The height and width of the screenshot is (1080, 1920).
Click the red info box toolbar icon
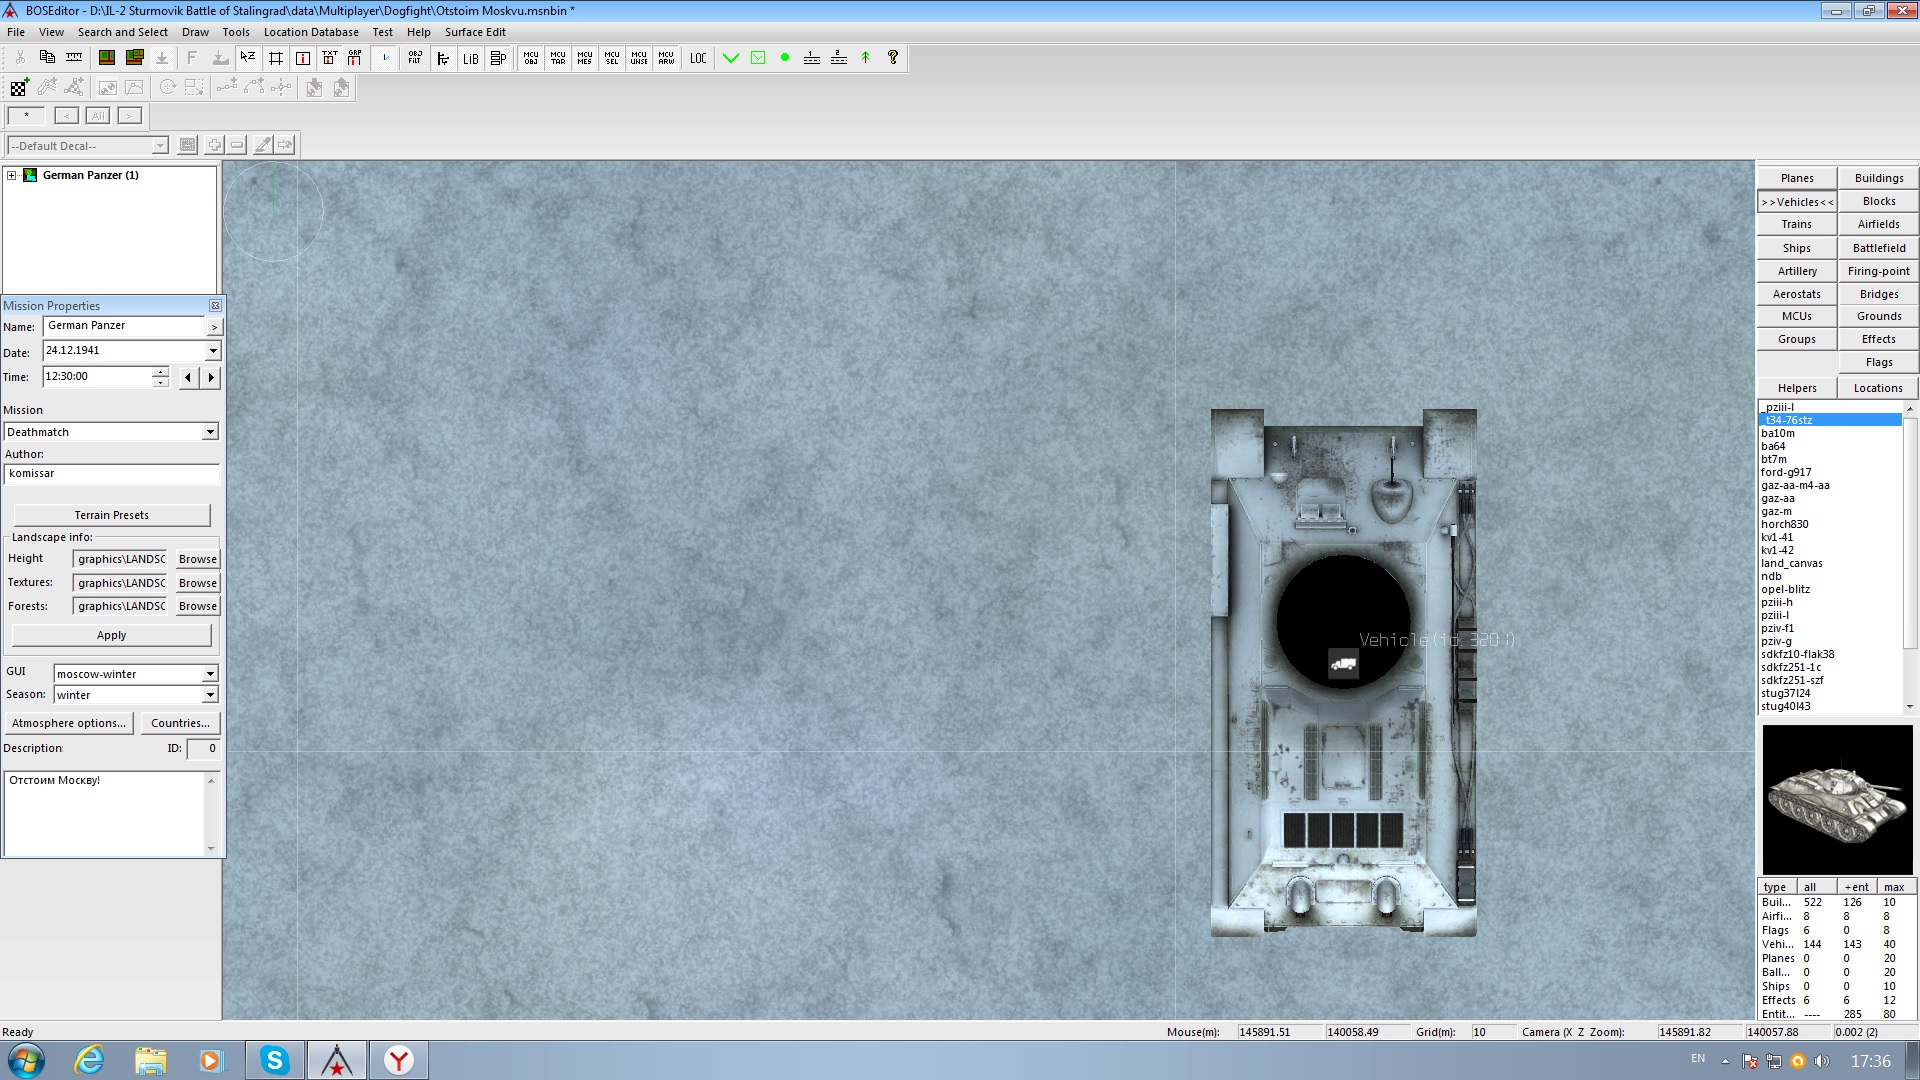point(302,58)
